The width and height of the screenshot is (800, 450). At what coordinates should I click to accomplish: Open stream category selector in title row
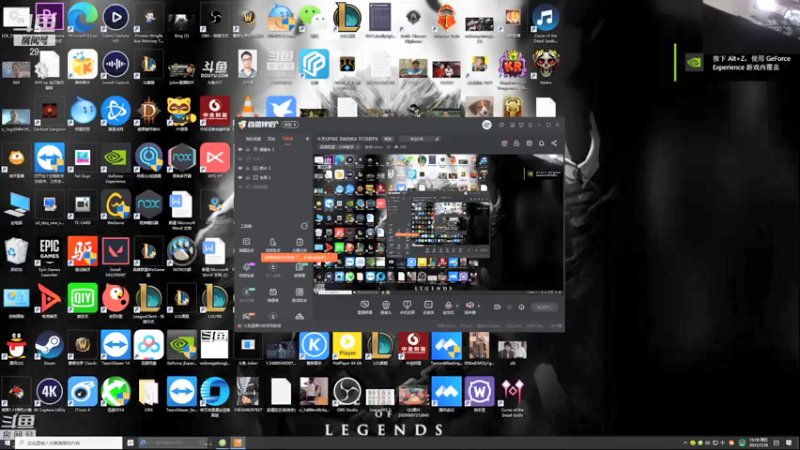(420, 139)
